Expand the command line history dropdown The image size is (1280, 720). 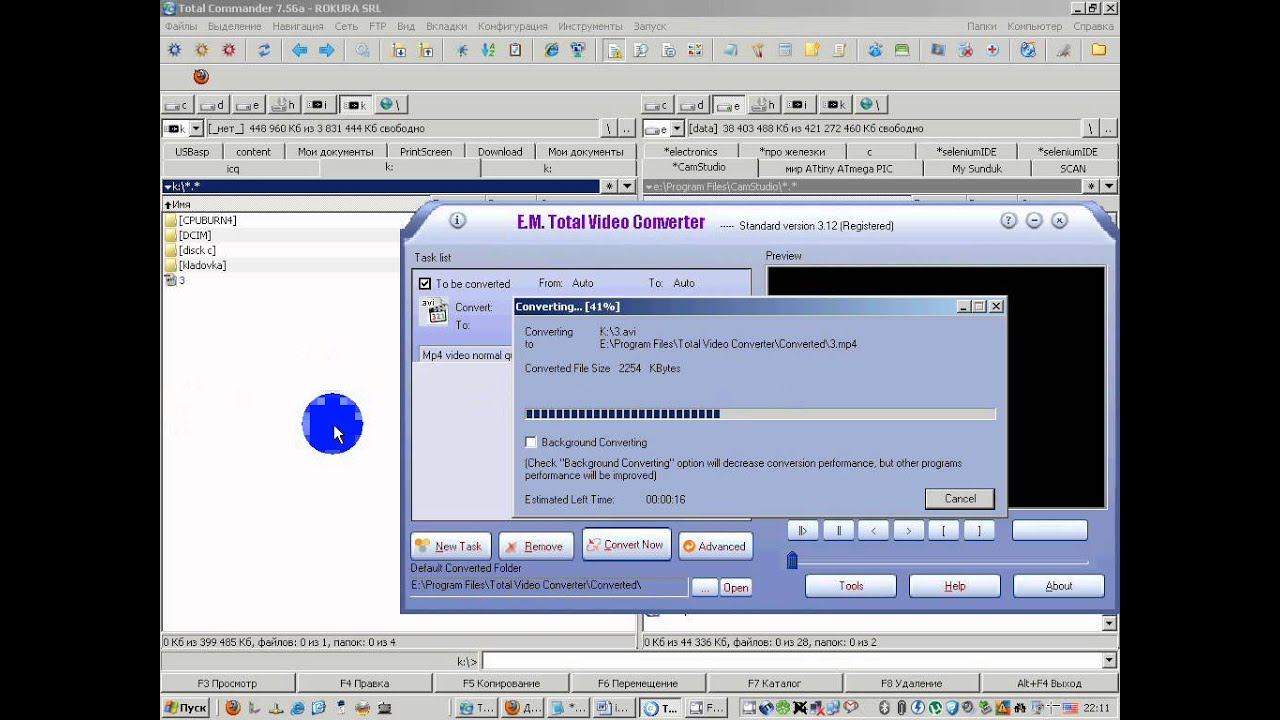(1108, 661)
